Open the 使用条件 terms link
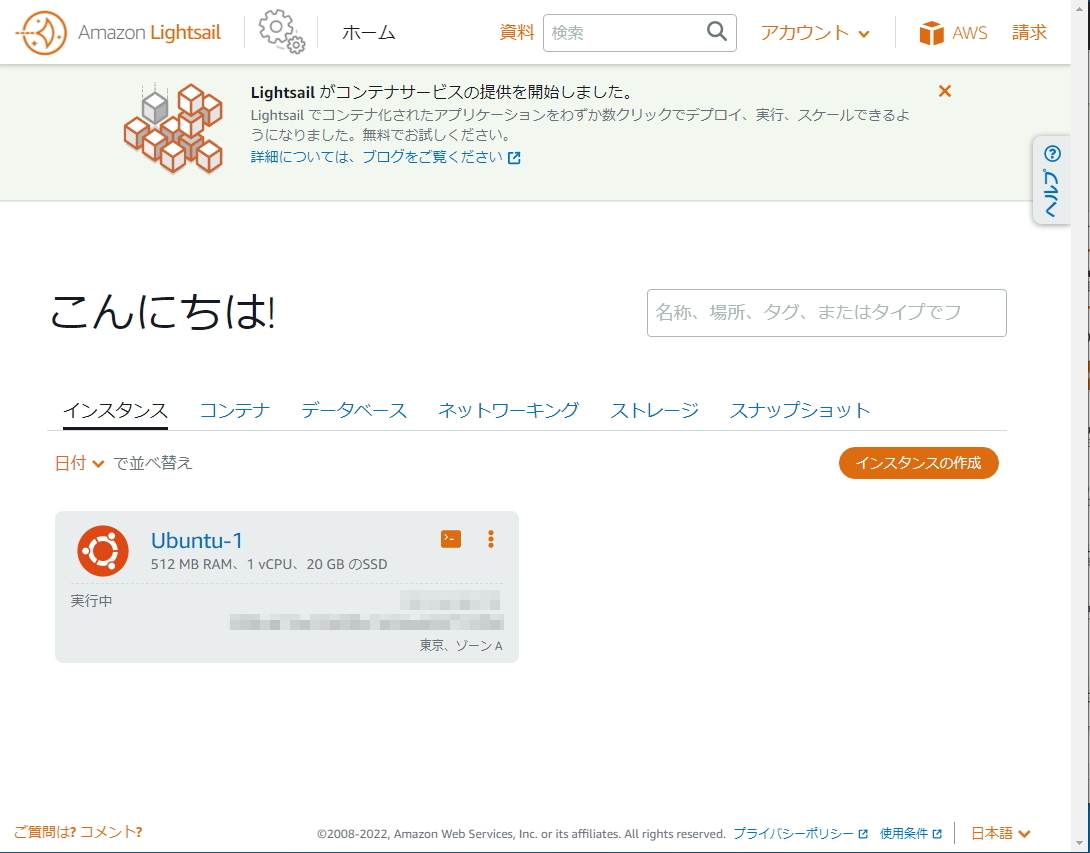The height and width of the screenshot is (853, 1090). click(x=910, y=833)
